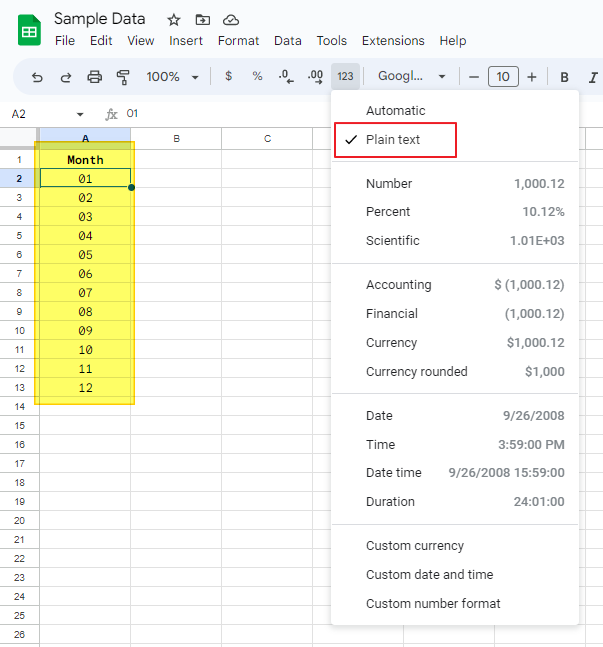The height and width of the screenshot is (647, 603).
Task: Click the move to folder icon
Action: pyautogui.click(x=203, y=20)
